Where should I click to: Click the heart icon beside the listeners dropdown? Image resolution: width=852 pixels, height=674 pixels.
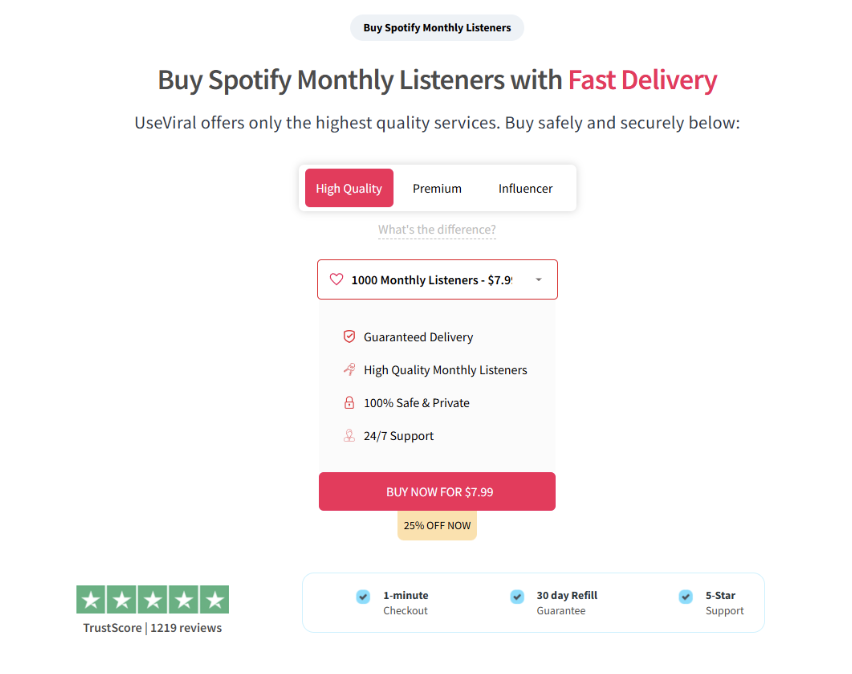click(339, 279)
